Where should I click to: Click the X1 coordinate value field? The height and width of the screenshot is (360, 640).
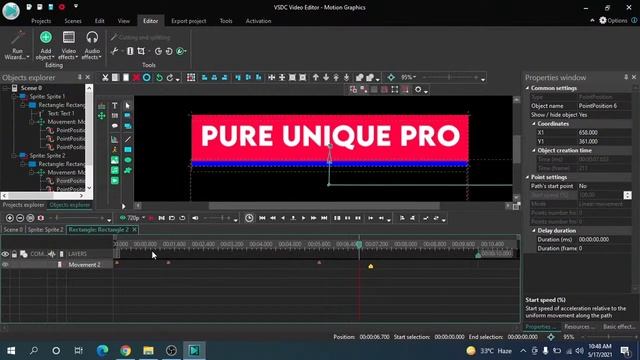pyautogui.click(x=604, y=133)
